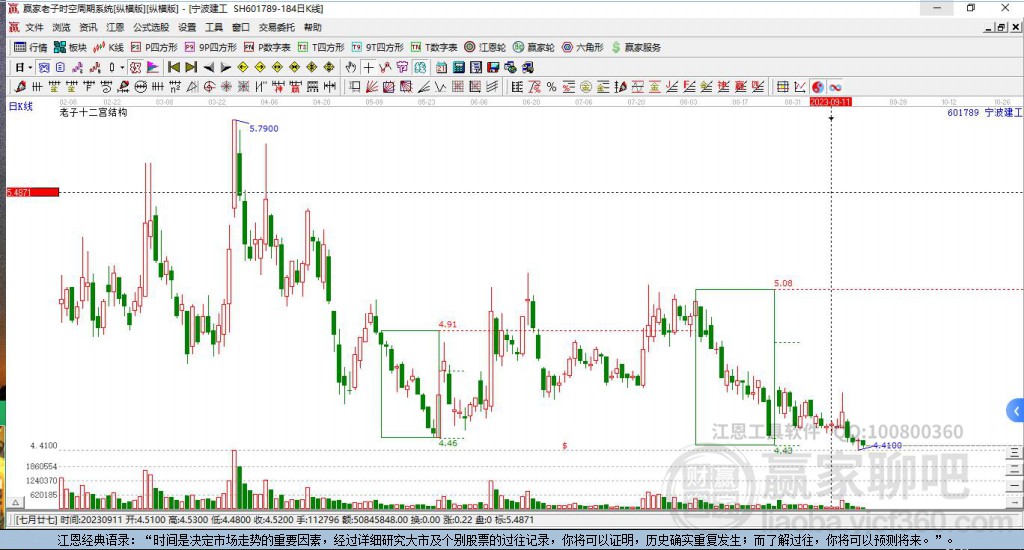
Task: Toggle first pressed icon after 日 dropdown
Action: click(x=43, y=67)
